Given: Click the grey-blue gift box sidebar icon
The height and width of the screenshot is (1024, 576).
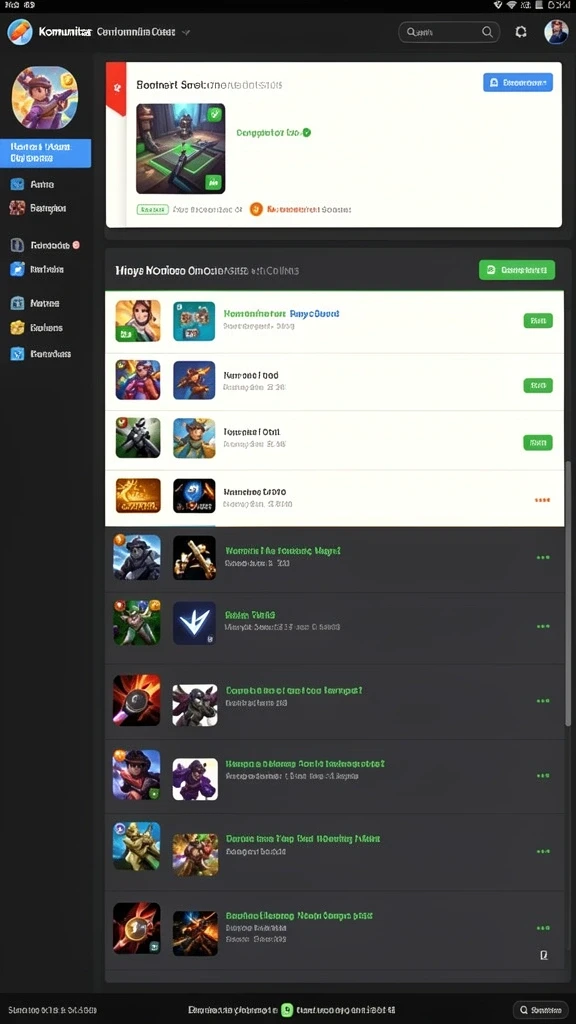Looking at the screenshot, I should pos(18,303).
